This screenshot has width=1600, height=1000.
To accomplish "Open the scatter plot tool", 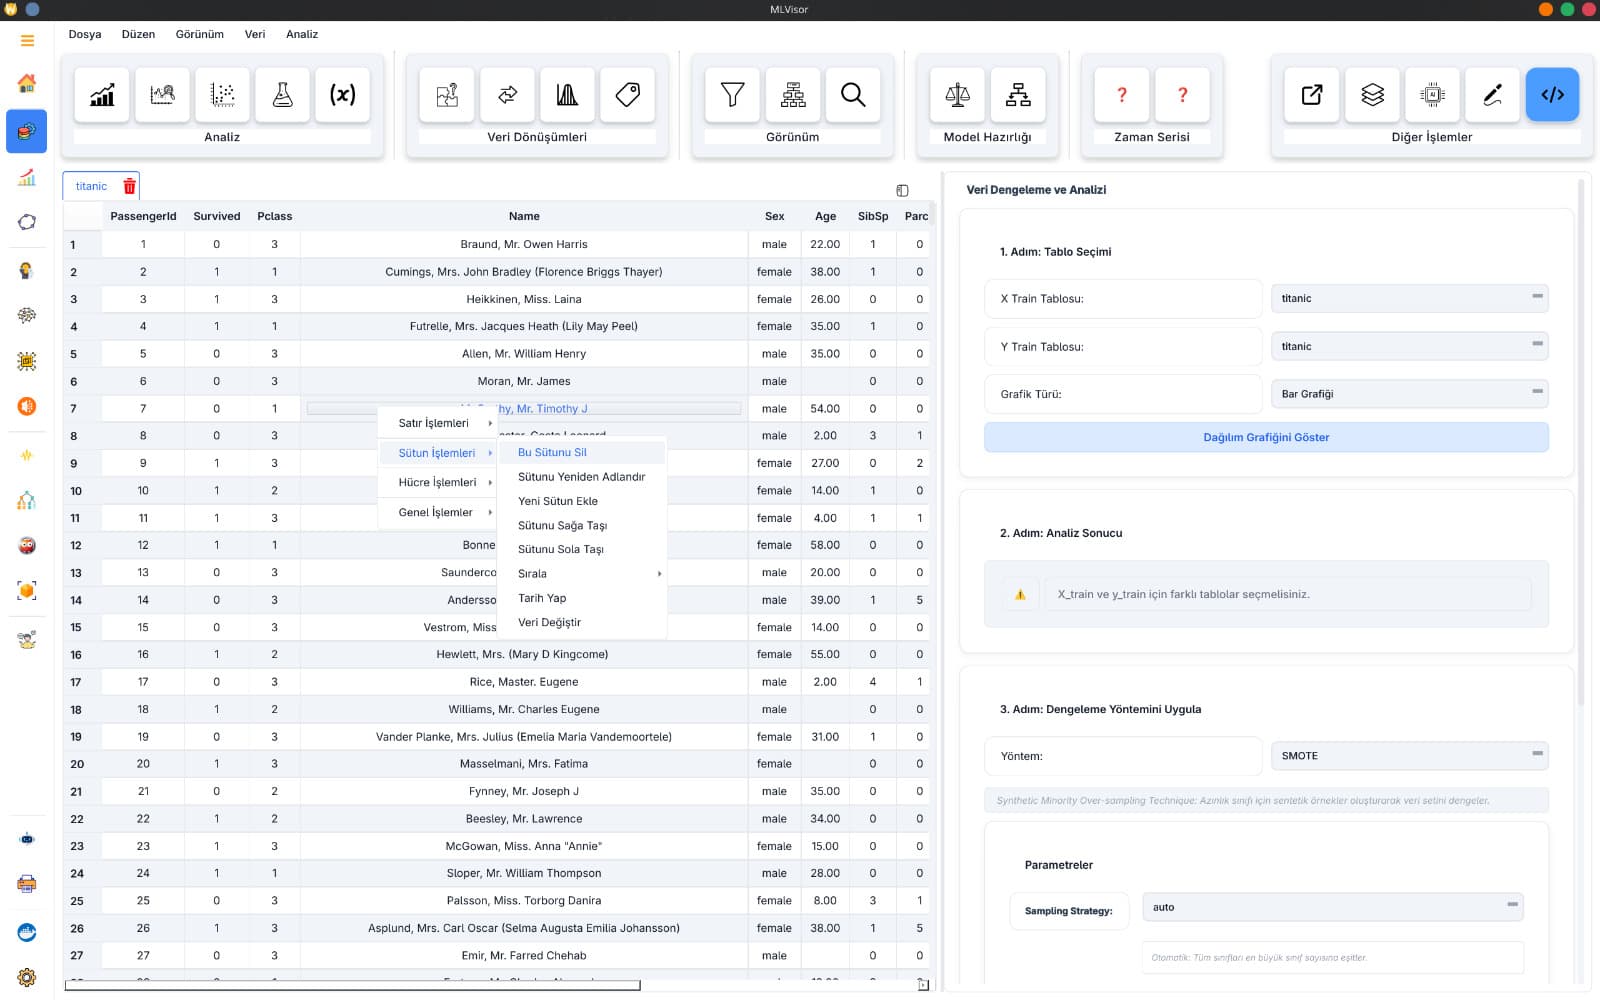I will pyautogui.click(x=222, y=95).
